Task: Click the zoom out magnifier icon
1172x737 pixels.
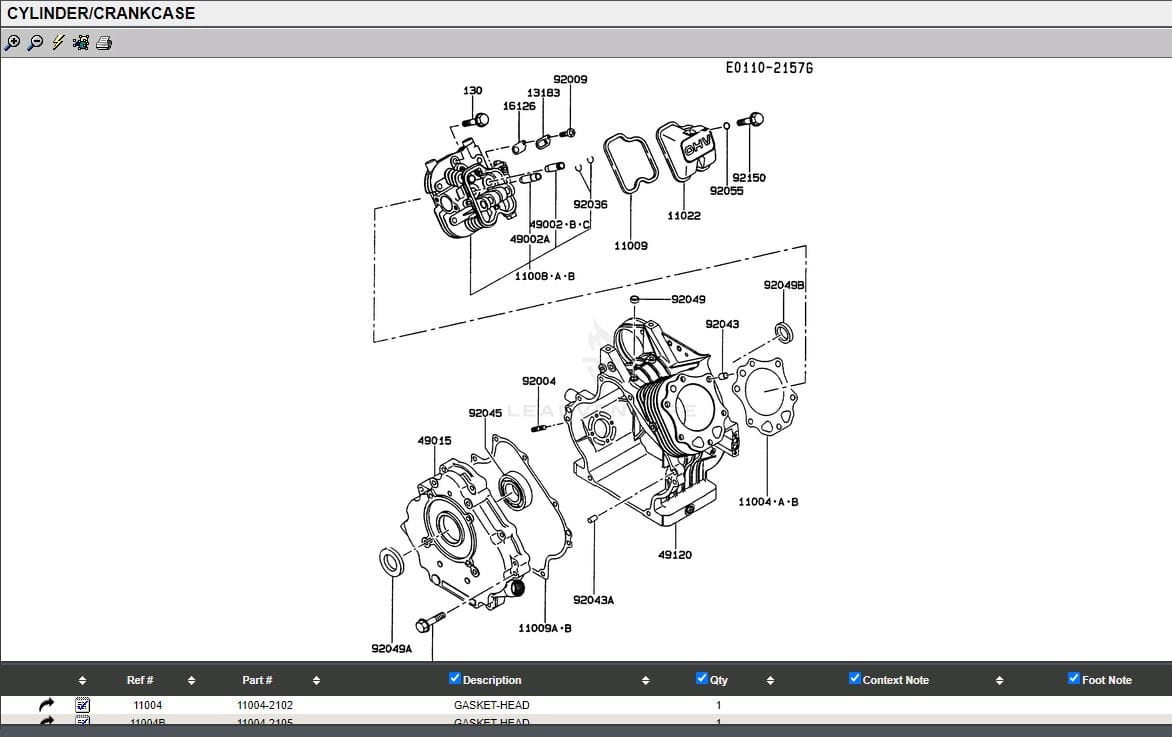Action: coord(35,42)
